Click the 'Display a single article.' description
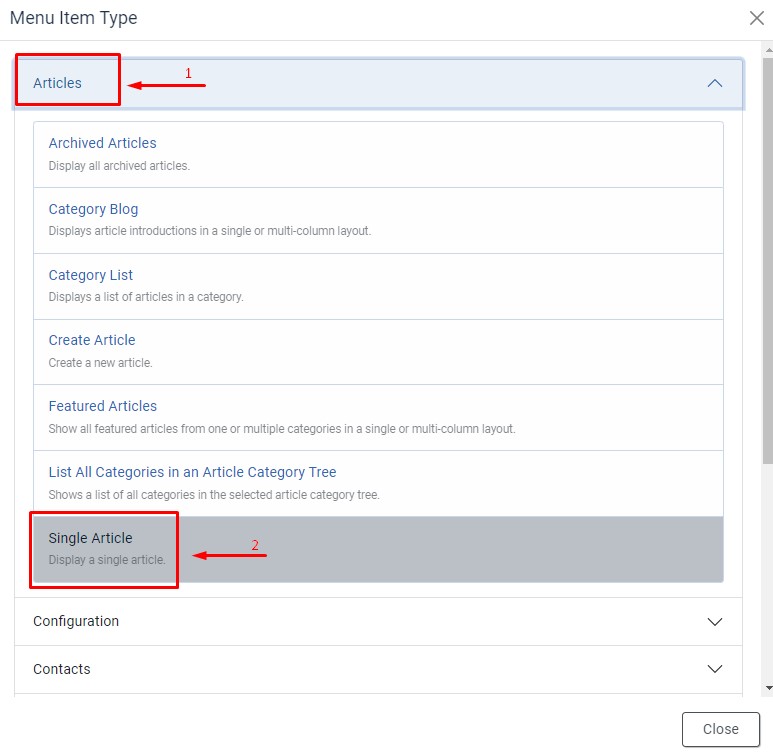 pos(107,560)
